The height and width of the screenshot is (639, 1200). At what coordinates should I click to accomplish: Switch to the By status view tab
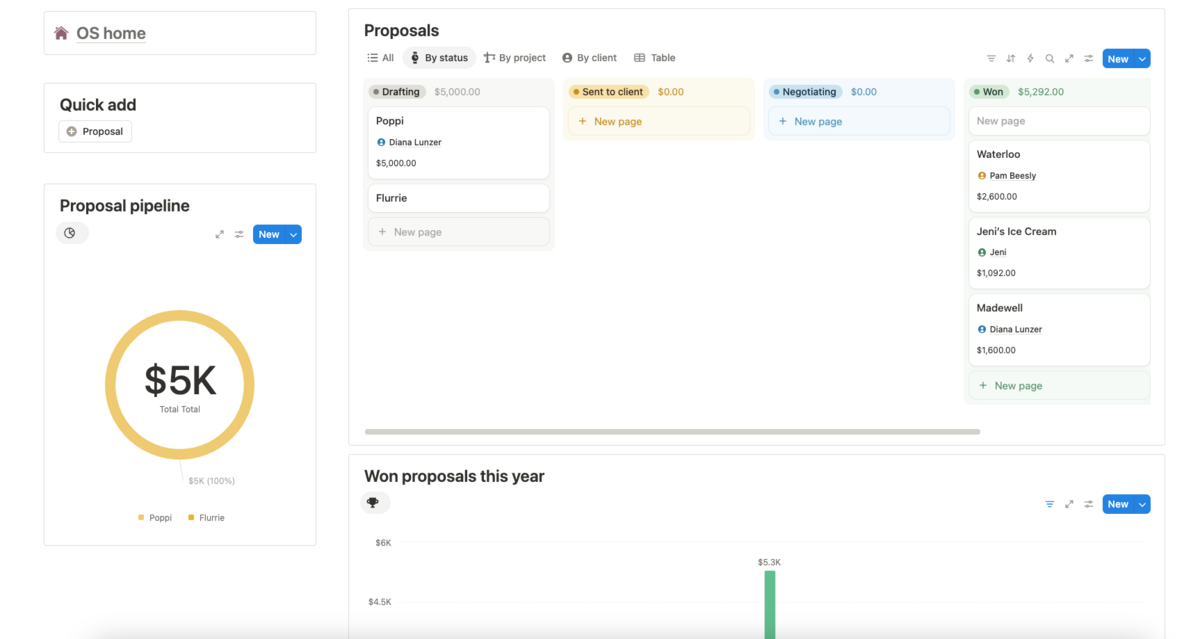tap(439, 58)
